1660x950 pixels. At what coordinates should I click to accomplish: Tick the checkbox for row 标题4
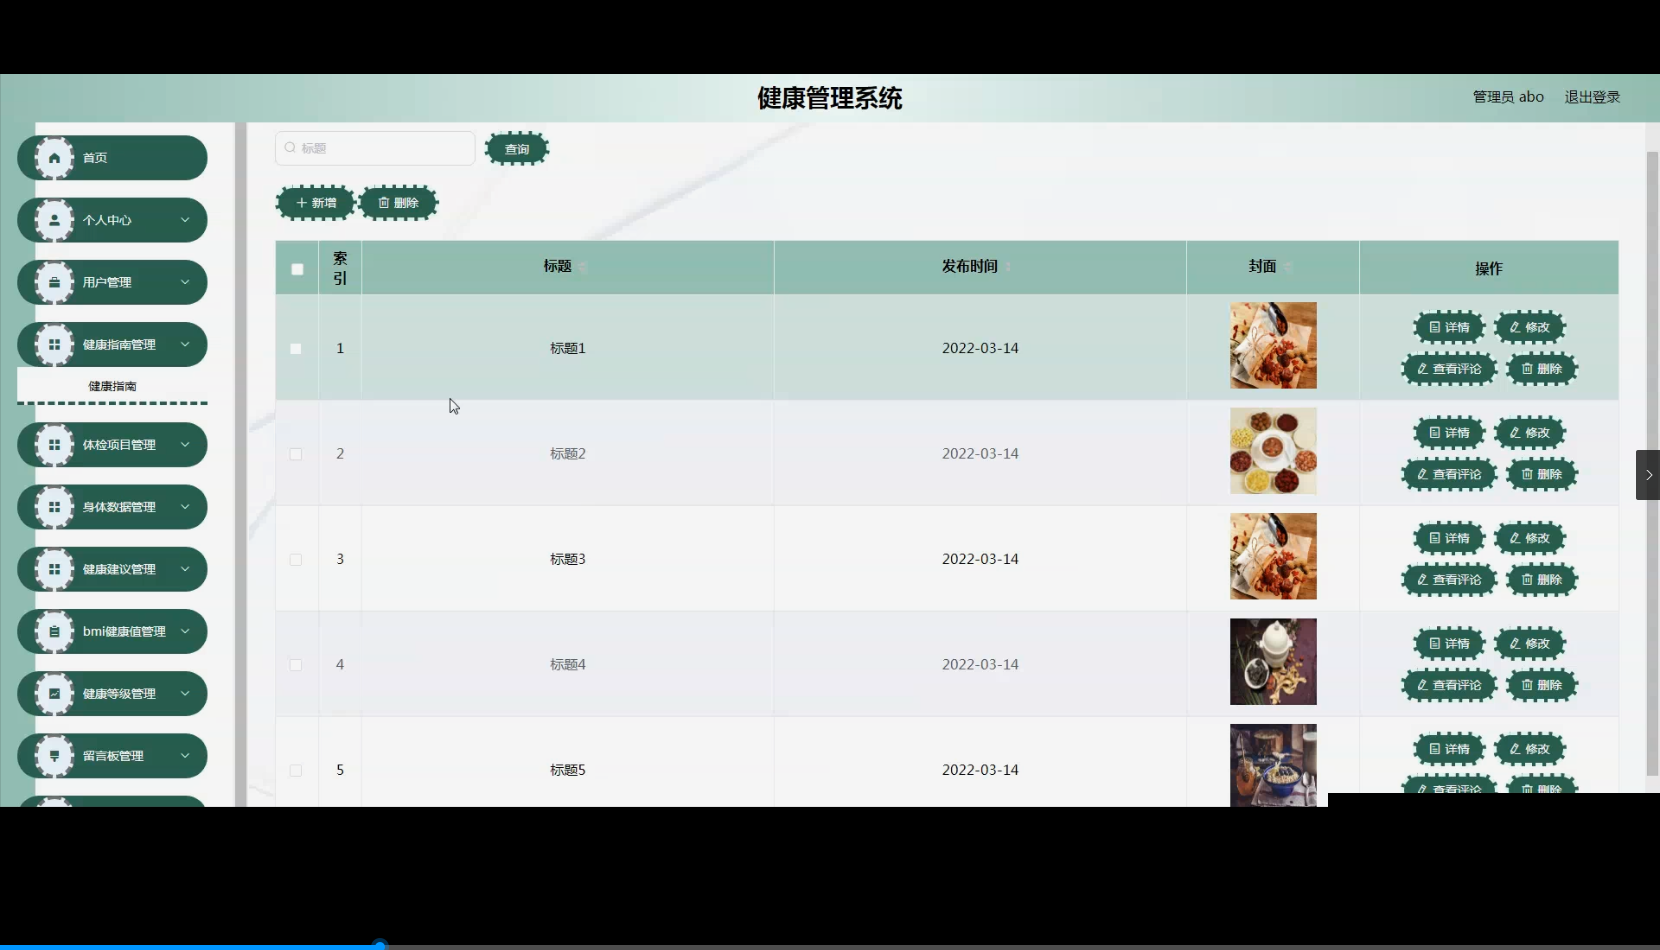[296, 665]
